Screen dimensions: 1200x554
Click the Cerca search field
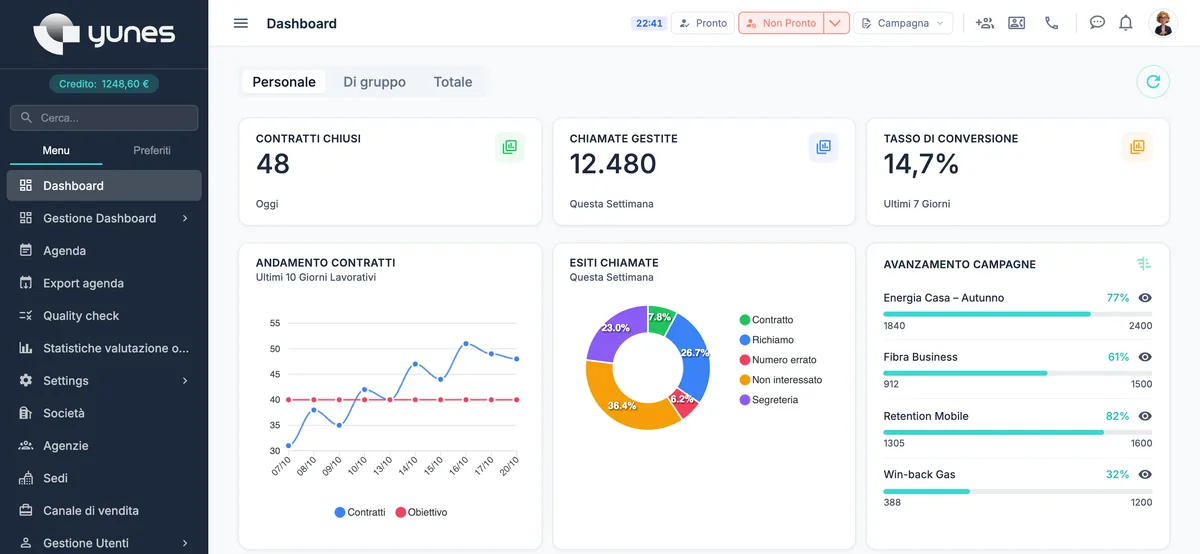[x=104, y=118]
